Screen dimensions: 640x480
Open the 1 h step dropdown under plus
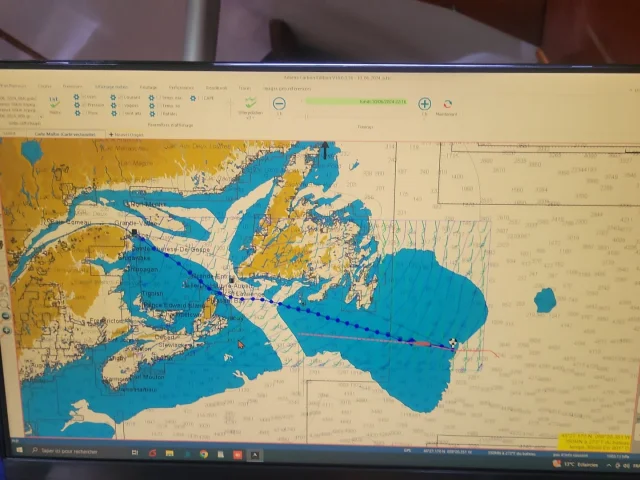pyautogui.click(x=424, y=114)
